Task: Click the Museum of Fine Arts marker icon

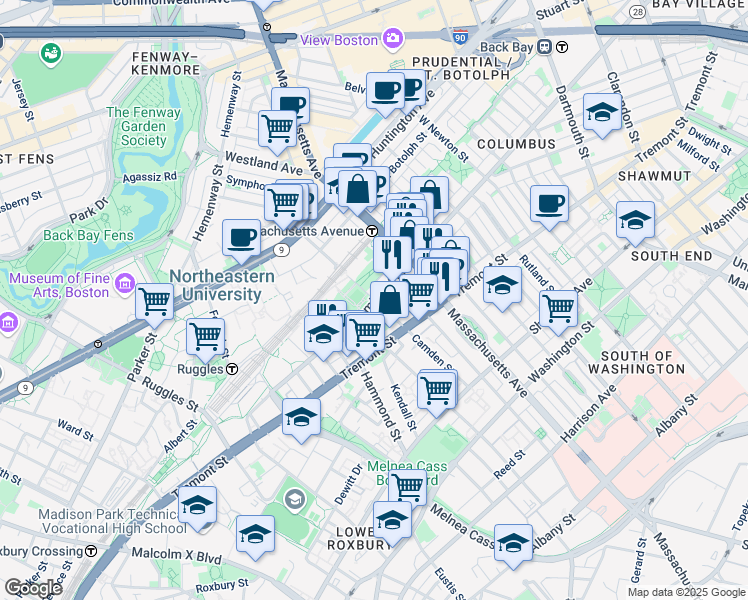Action: pos(125,284)
